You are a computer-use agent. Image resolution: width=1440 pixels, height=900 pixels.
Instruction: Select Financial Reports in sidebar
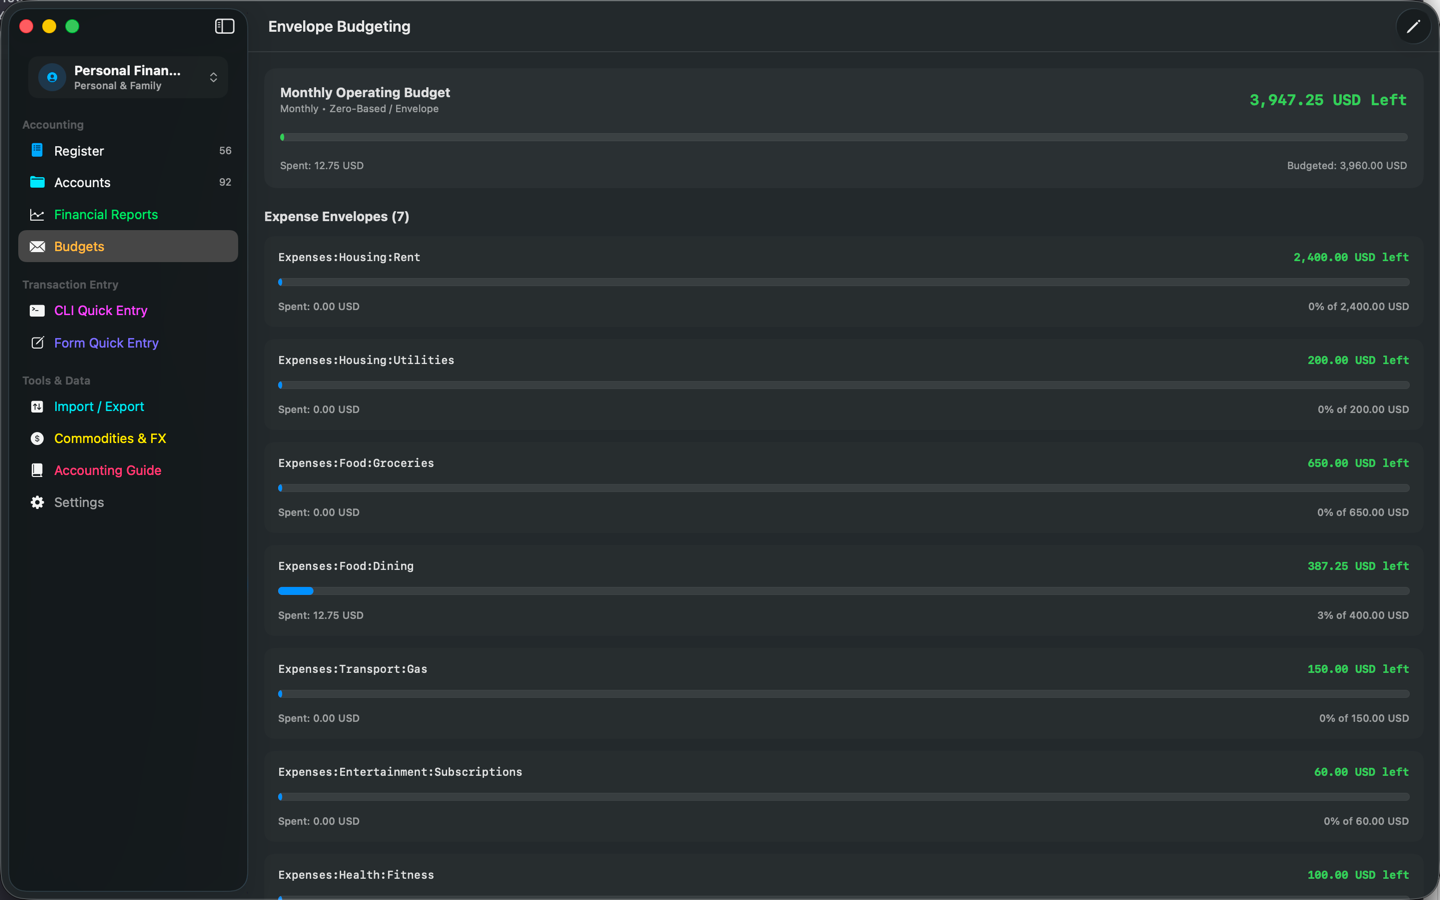tap(128, 214)
